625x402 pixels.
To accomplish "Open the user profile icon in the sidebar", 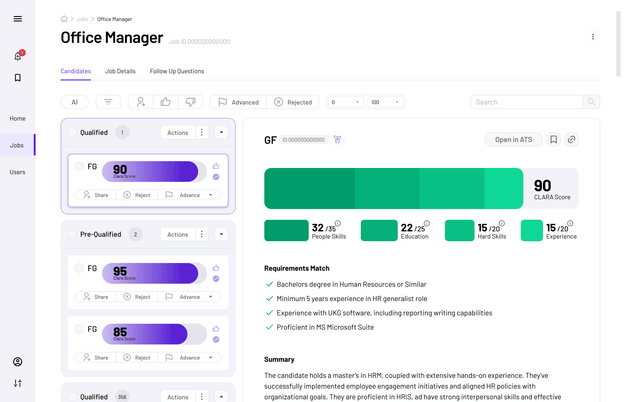I will pos(17,361).
